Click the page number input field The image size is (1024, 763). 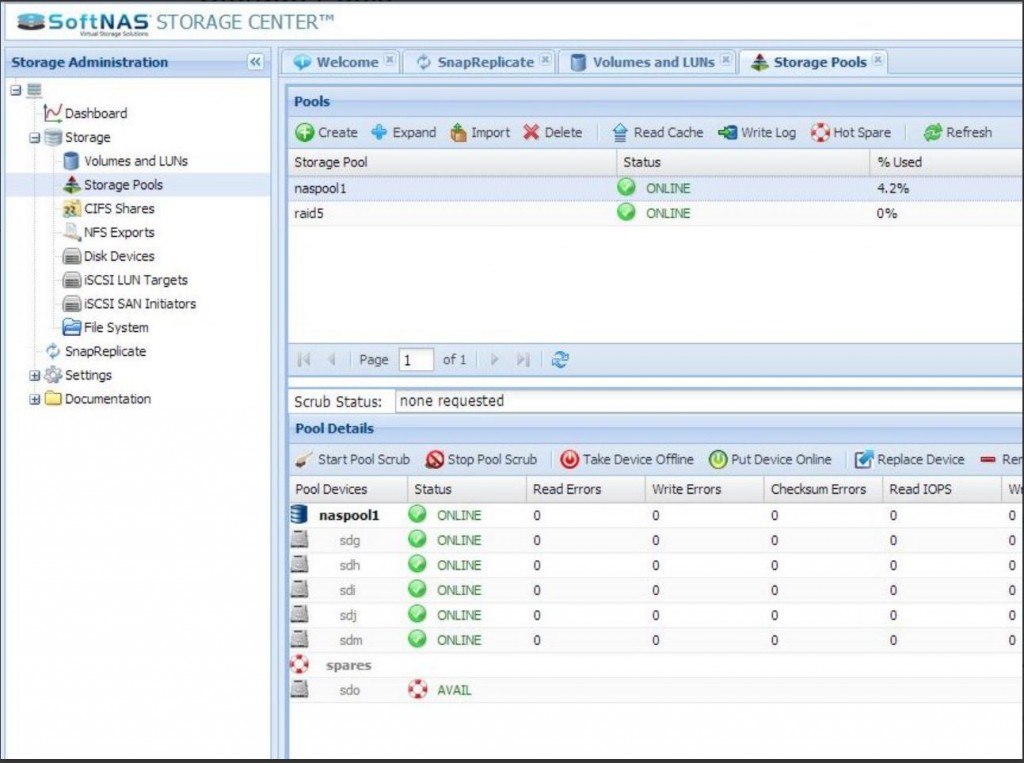tap(416, 360)
